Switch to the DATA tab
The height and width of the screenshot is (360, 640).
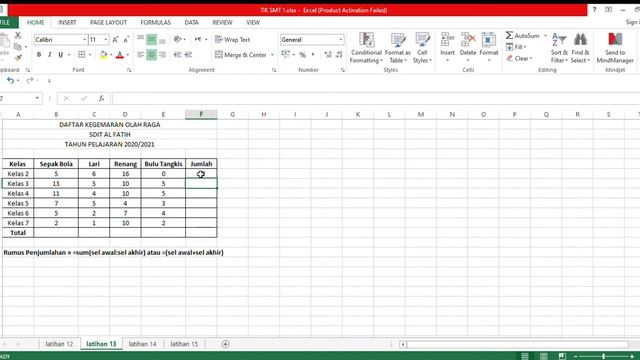pyautogui.click(x=191, y=22)
